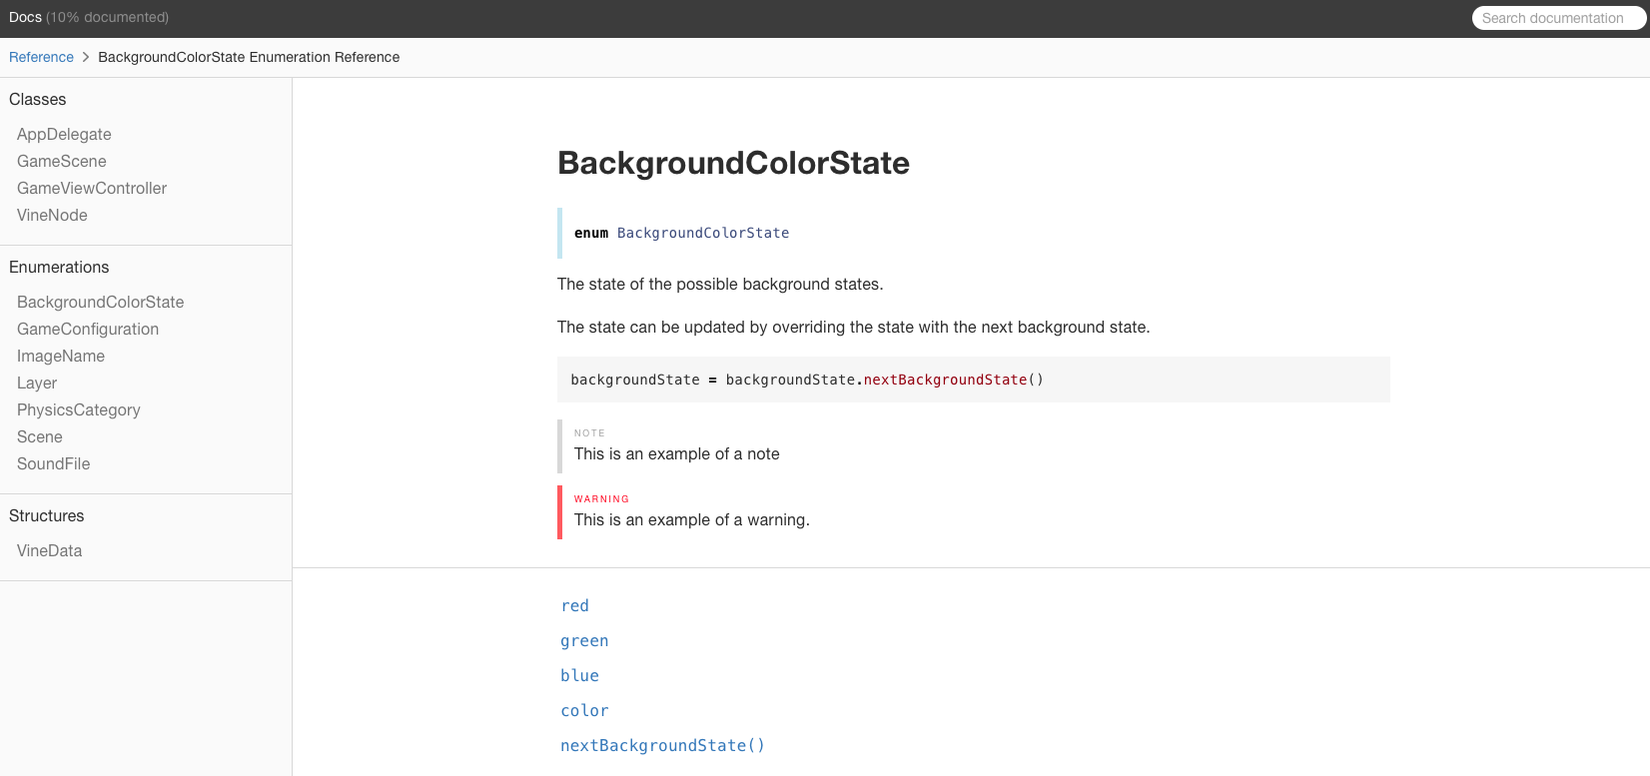The image size is (1650, 776).
Task: Expand the nextBackgroundState() method details
Action: click(x=662, y=746)
